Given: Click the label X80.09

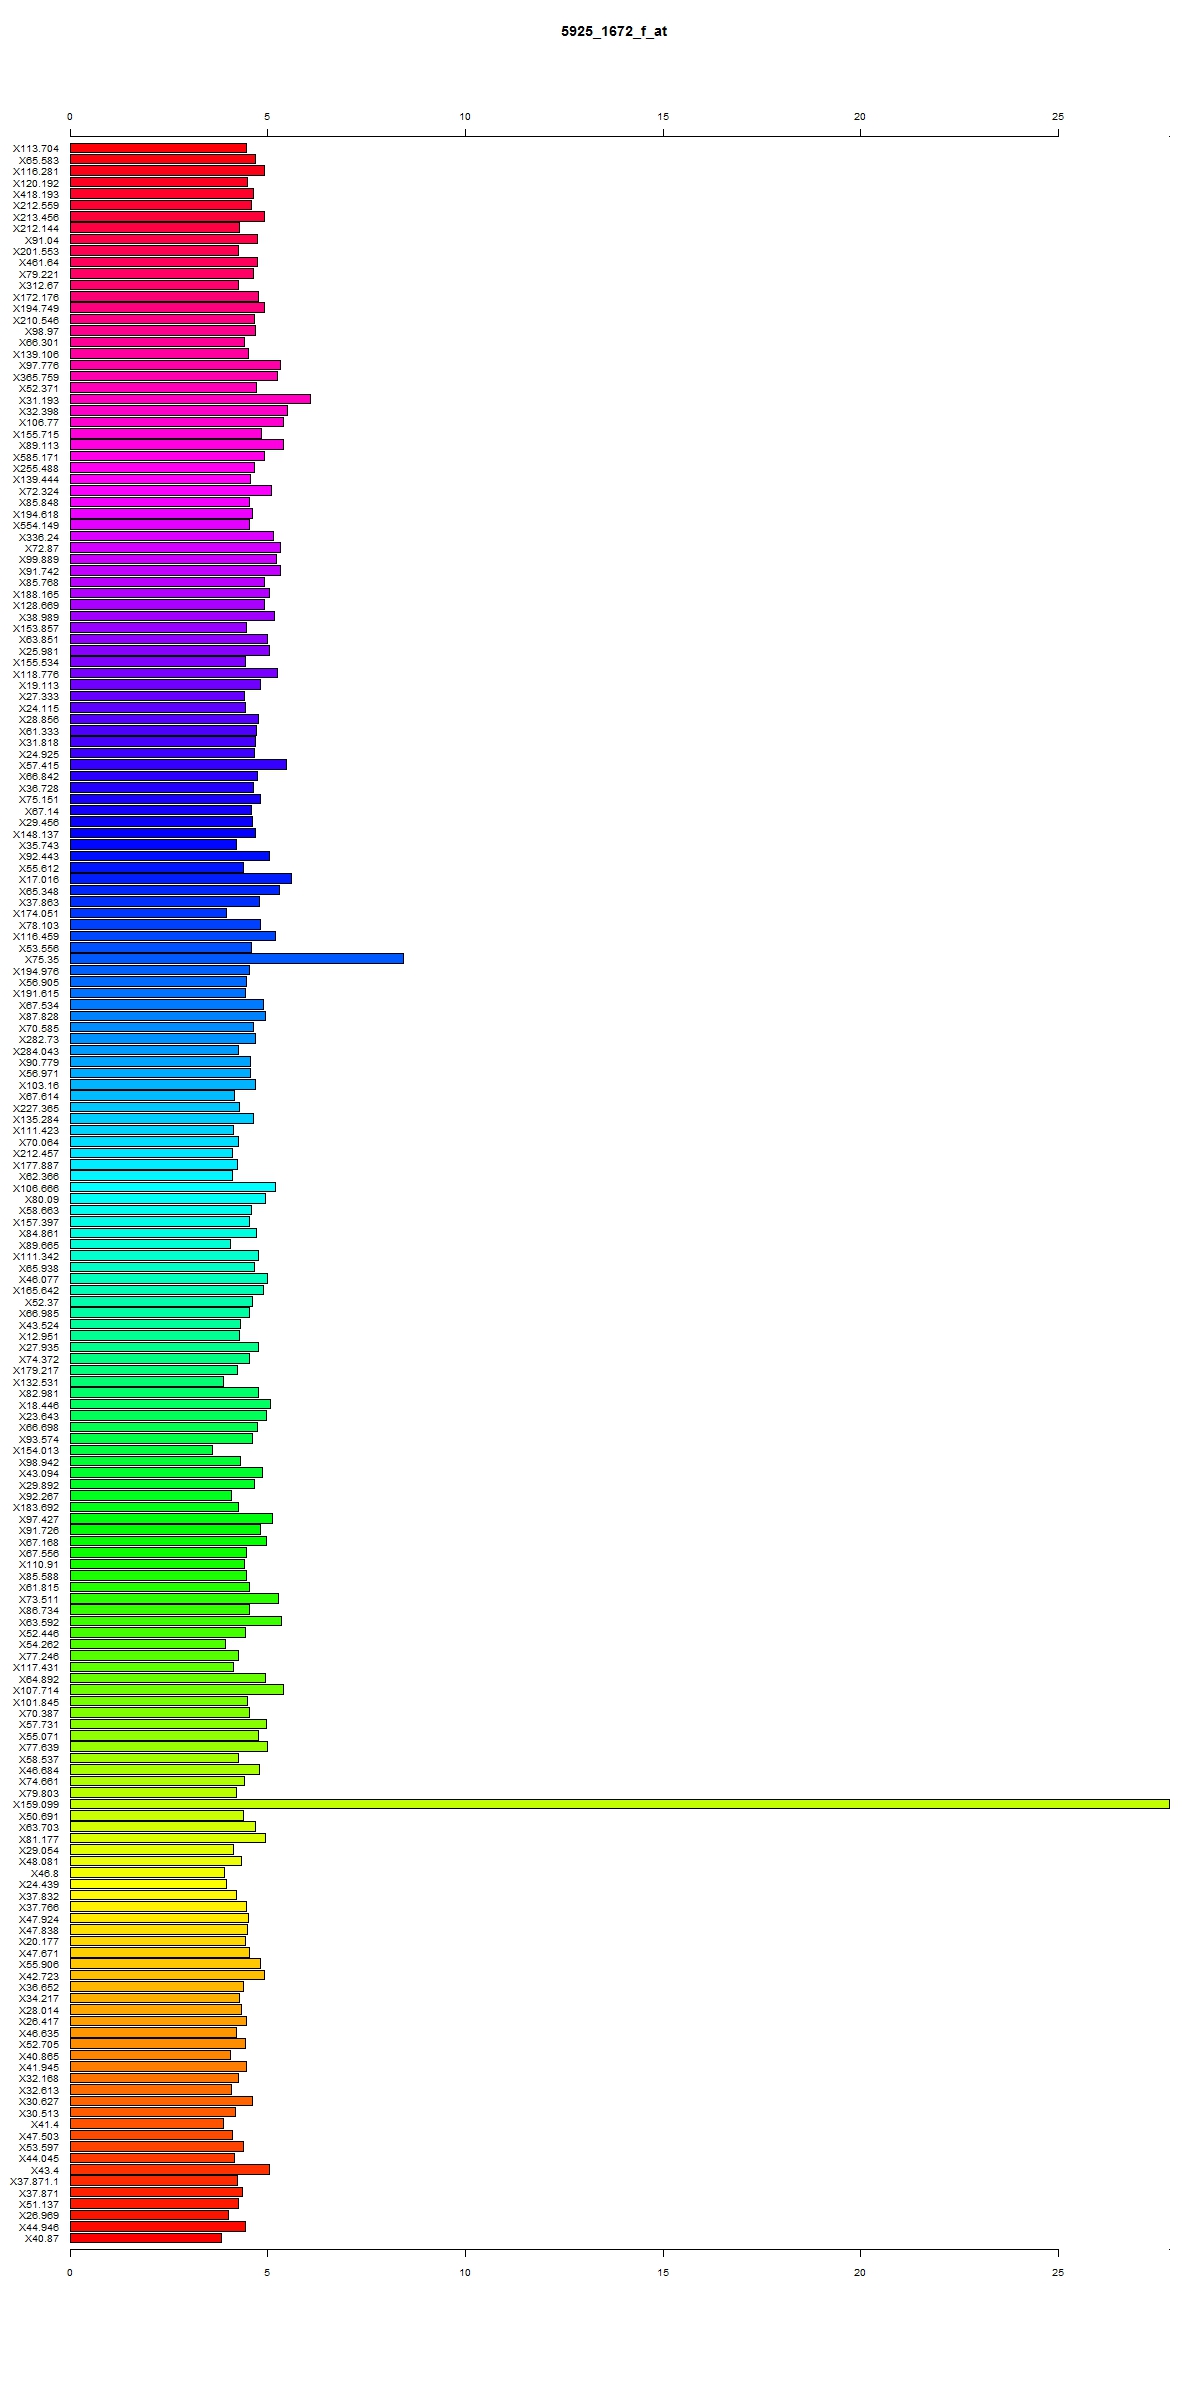Looking at the screenshot, I should (42, 1199).
